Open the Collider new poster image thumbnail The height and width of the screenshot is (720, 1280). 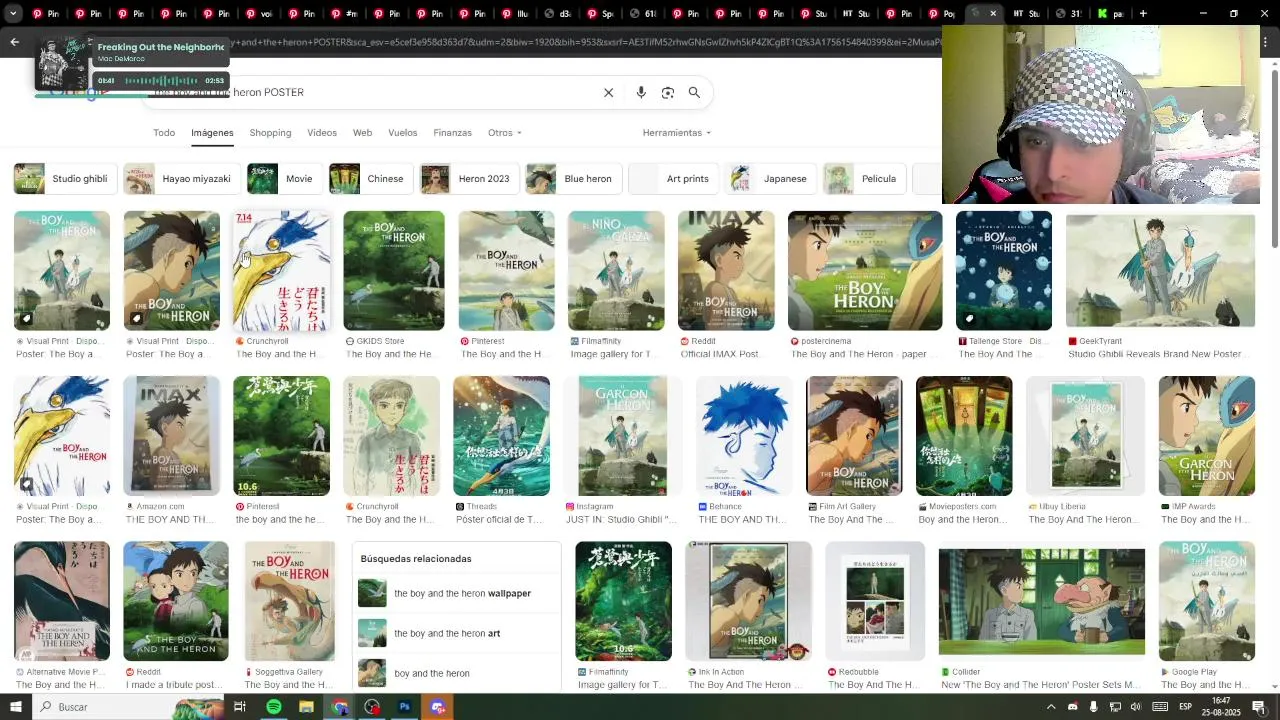pyautogui.click(x=1042, y=601)
